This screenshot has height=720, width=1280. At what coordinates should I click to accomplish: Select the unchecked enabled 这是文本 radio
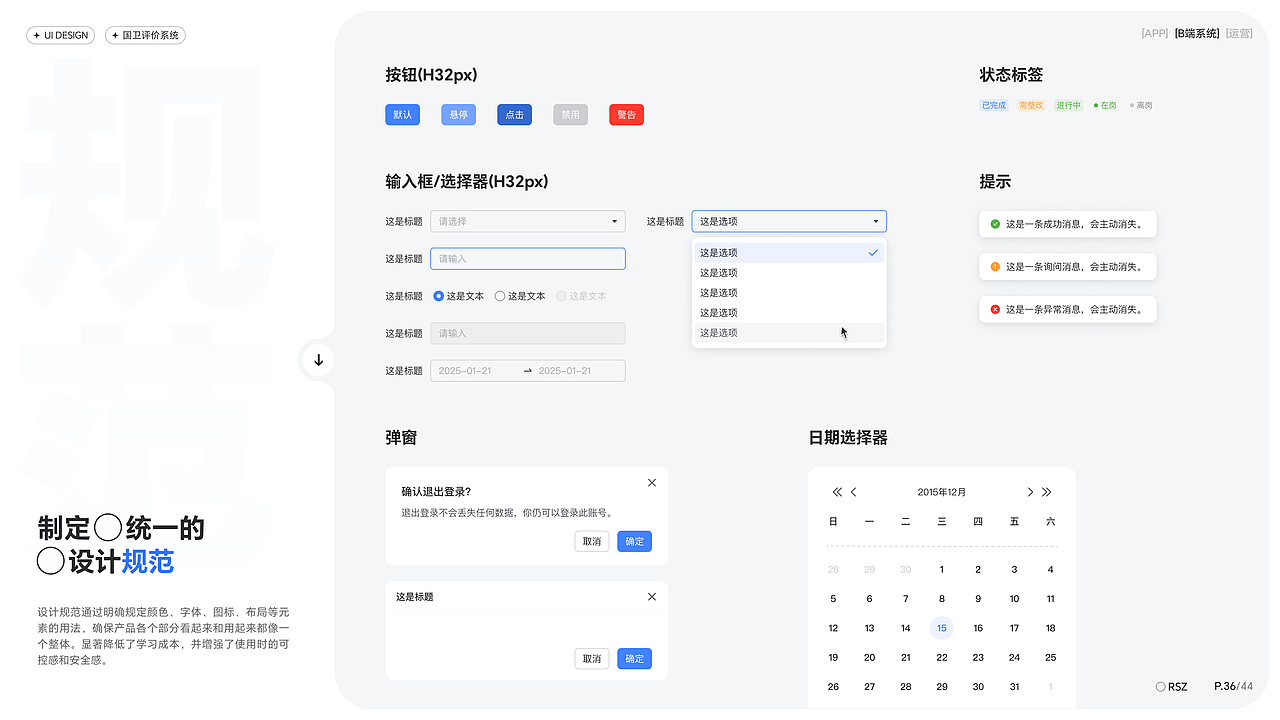point(500,296)
